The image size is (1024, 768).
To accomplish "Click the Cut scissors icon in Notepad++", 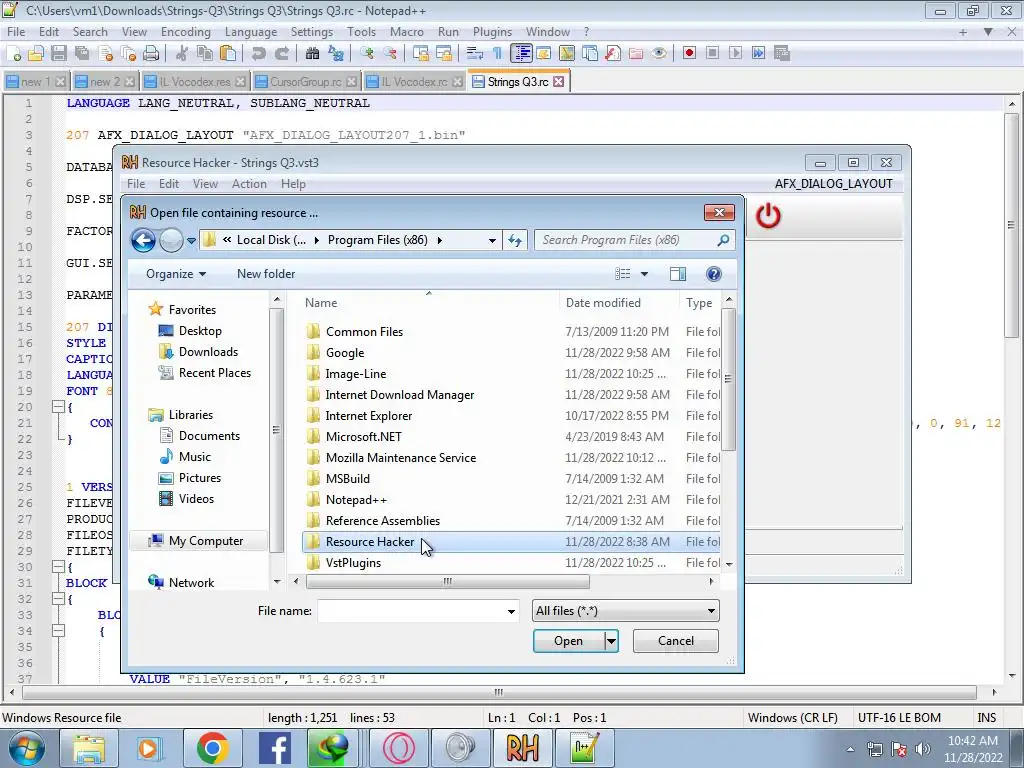I will point(182,54).
